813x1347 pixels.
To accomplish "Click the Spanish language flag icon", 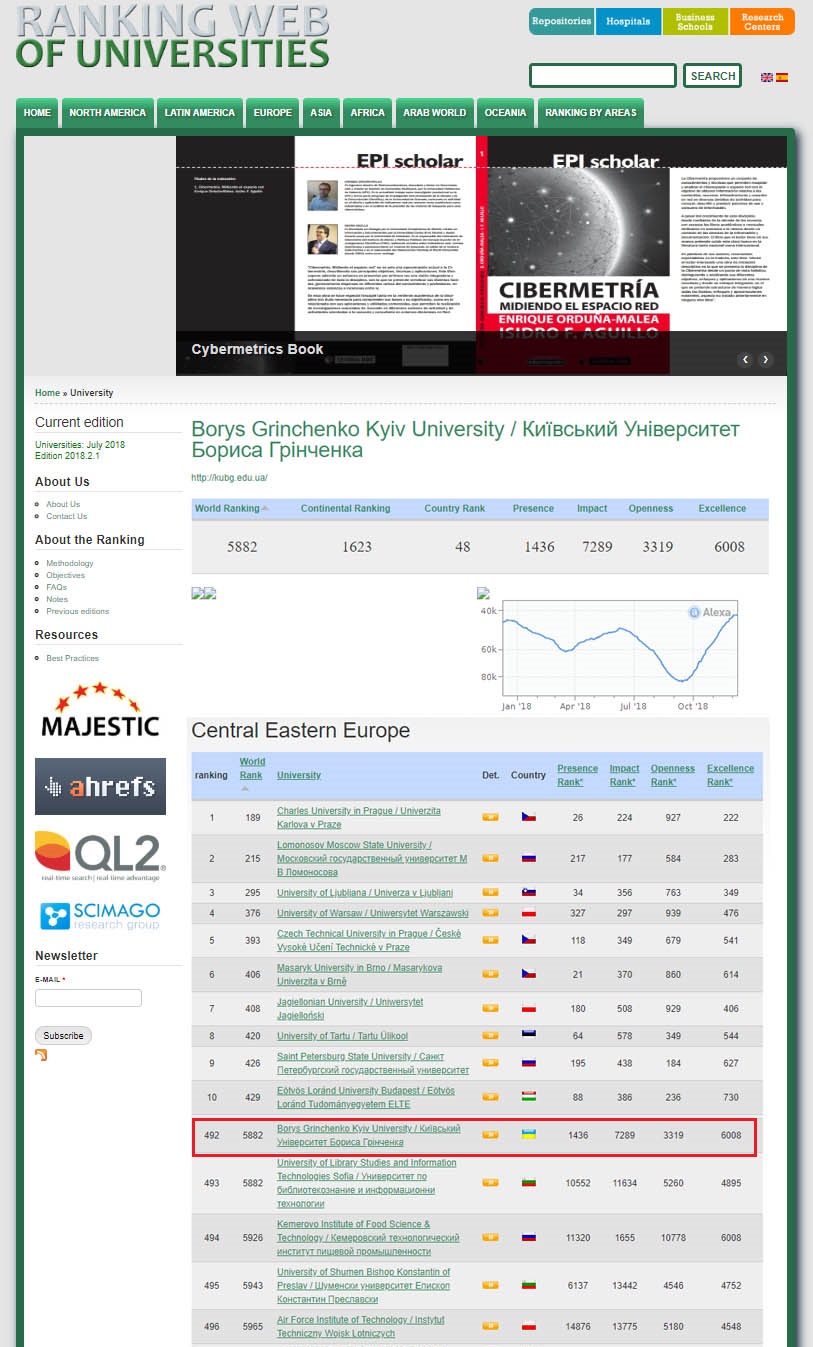I will click(x=782, y=77).
